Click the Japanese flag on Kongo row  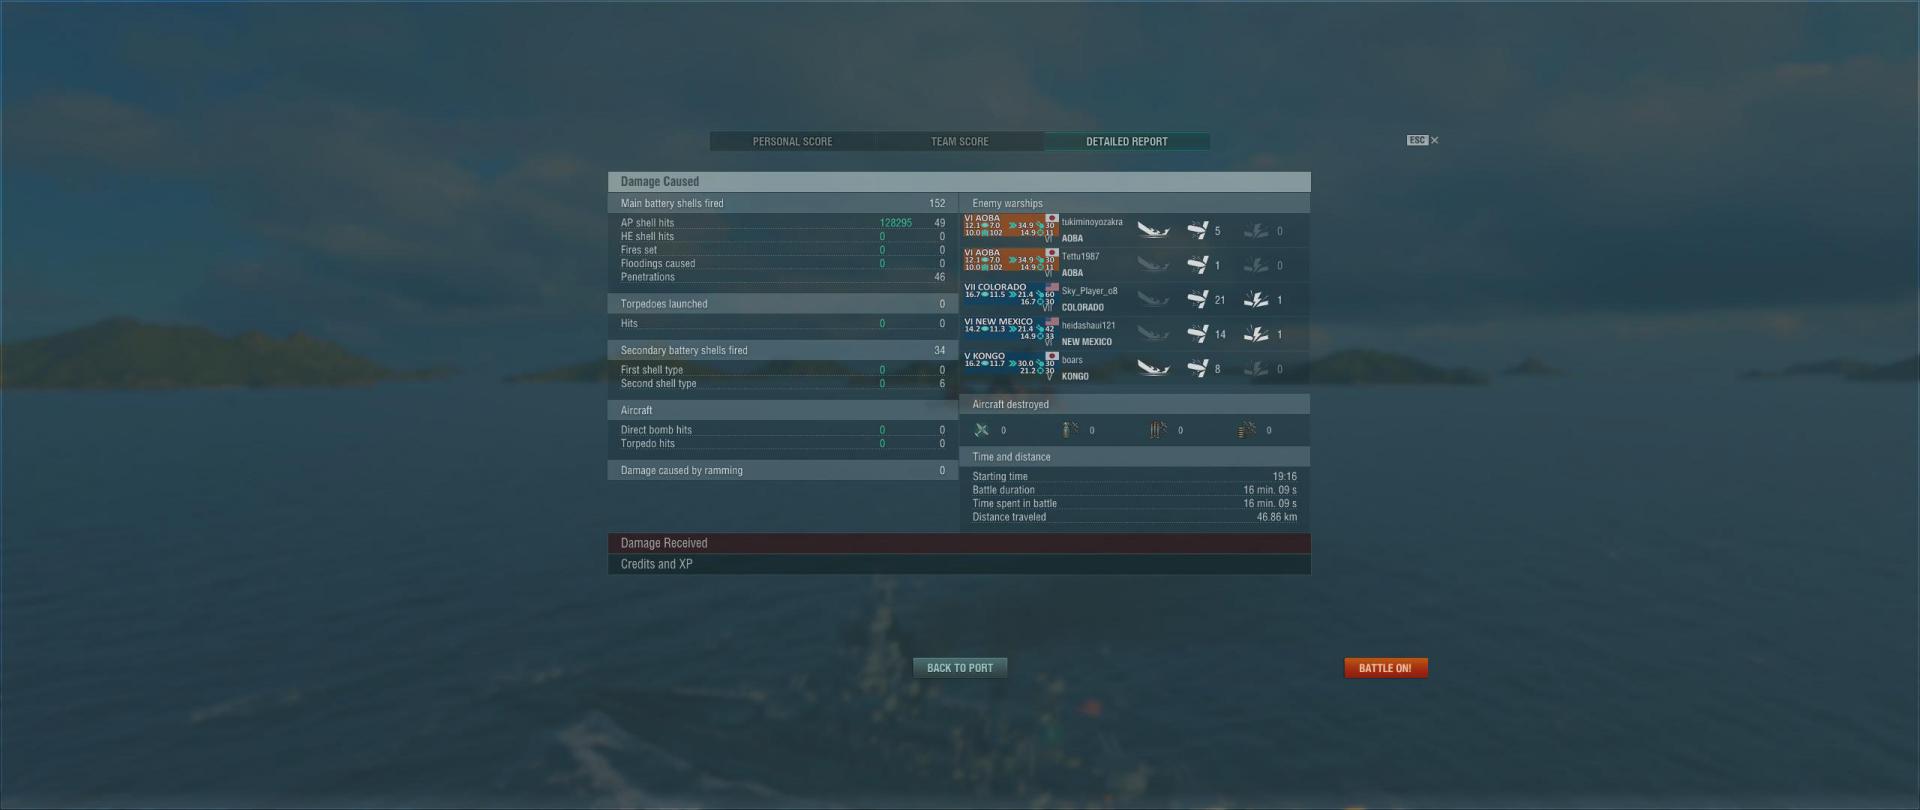[1052, 356]
